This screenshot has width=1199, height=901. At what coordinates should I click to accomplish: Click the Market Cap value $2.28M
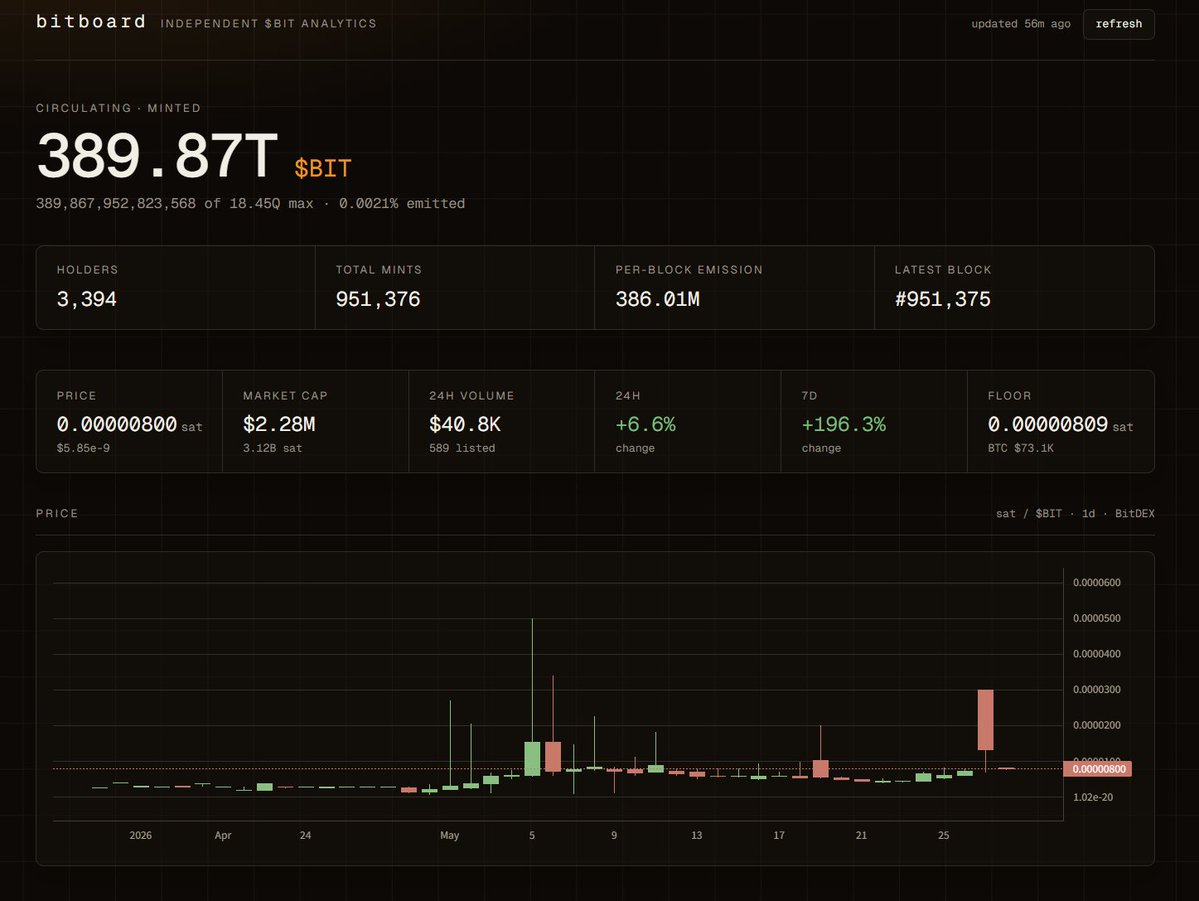[x=279, y=424]
